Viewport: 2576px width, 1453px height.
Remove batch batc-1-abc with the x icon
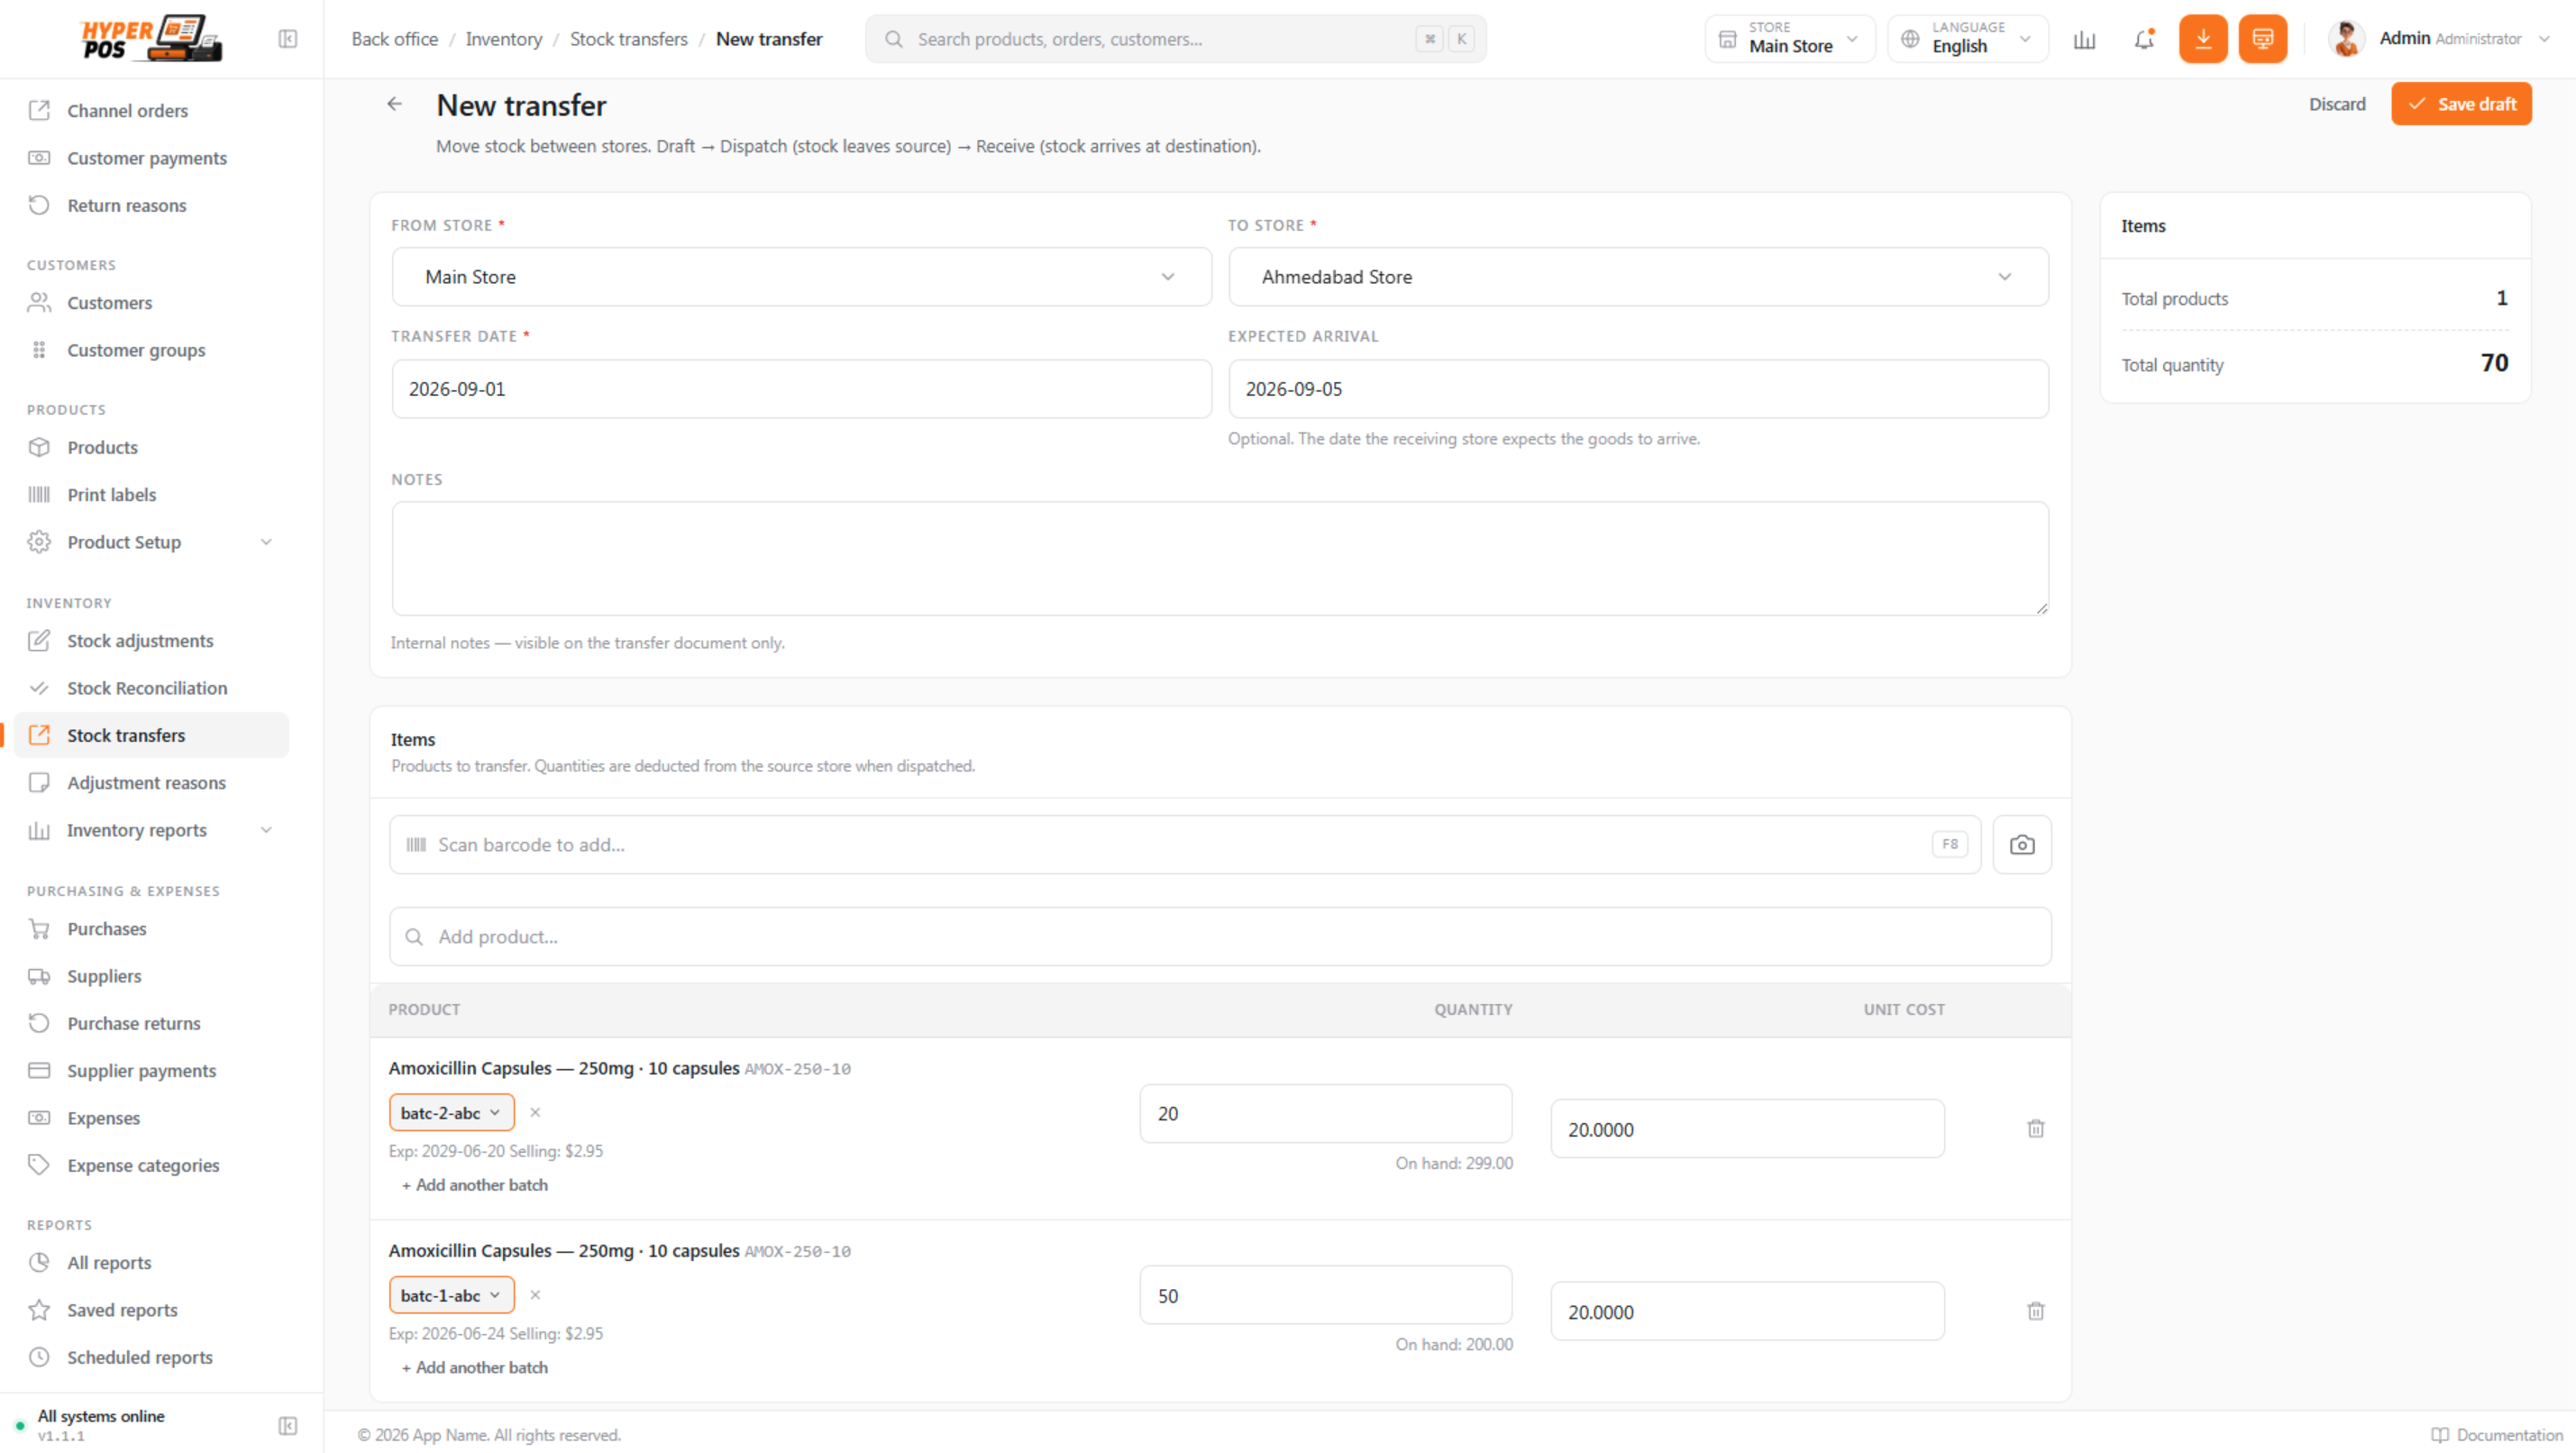[535, 1295]
